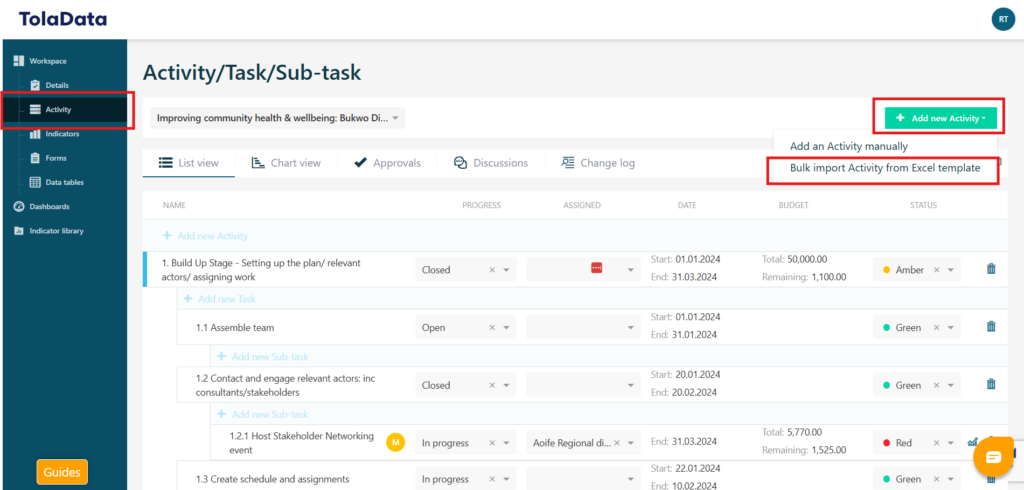Click the yellow M badge on Host Stakeholder event
The height and width of the screenshot is (490, 1024).
click(x=395, y=442)
